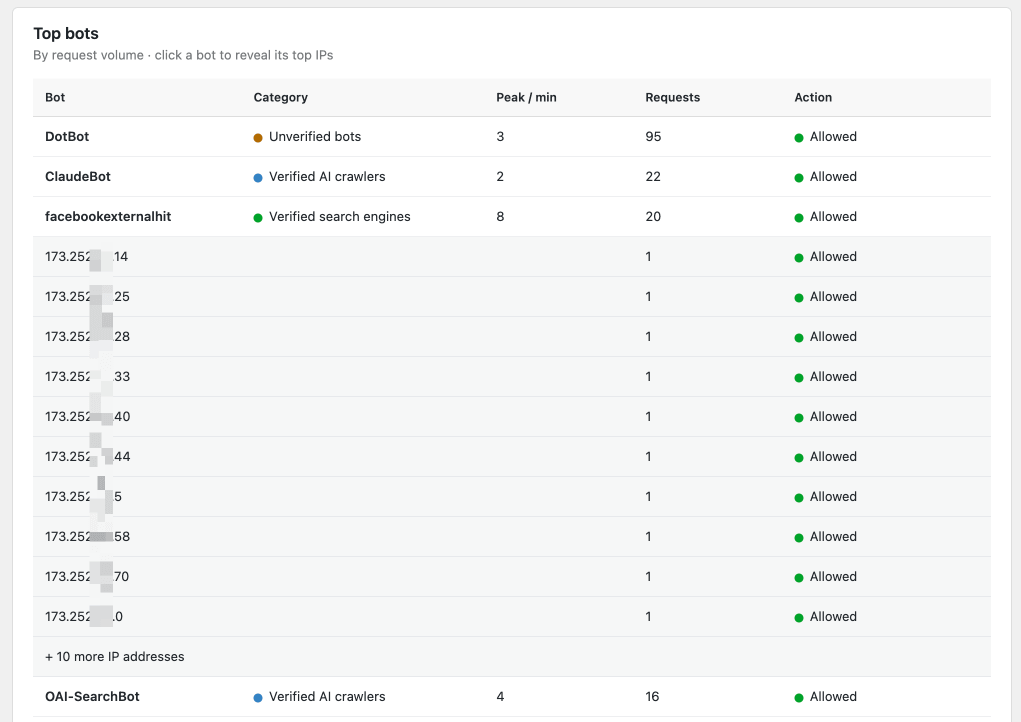Click the 'Unverified bots' category label
The width and height of the screenshot is (1021, 722).
(315, 137)
